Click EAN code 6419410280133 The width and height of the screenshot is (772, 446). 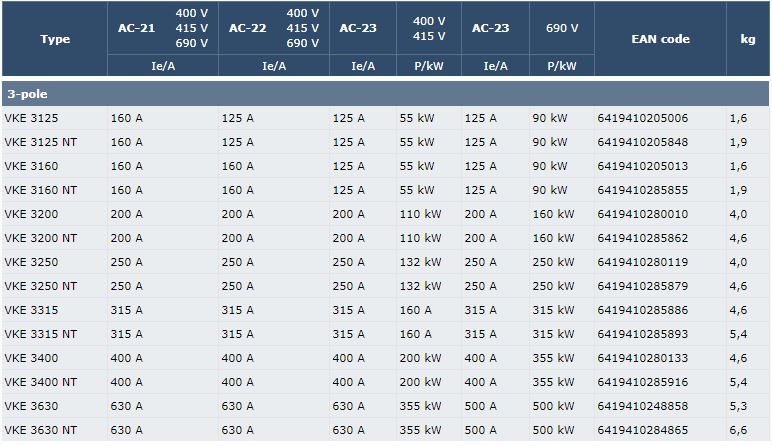point(643,358)
